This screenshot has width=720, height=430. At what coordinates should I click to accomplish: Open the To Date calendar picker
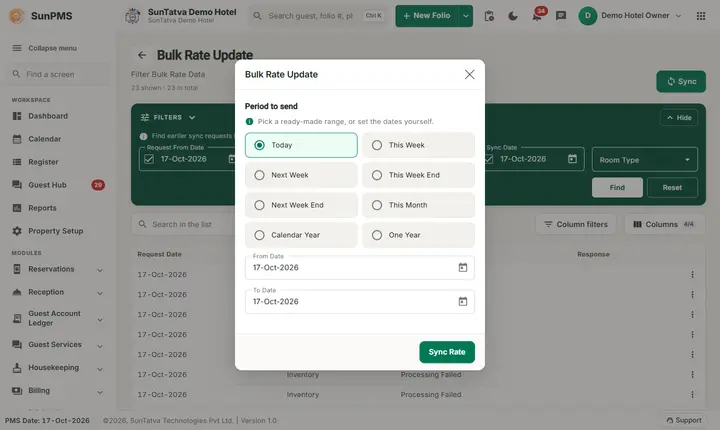pyautogui.click(x=463, y=301)
